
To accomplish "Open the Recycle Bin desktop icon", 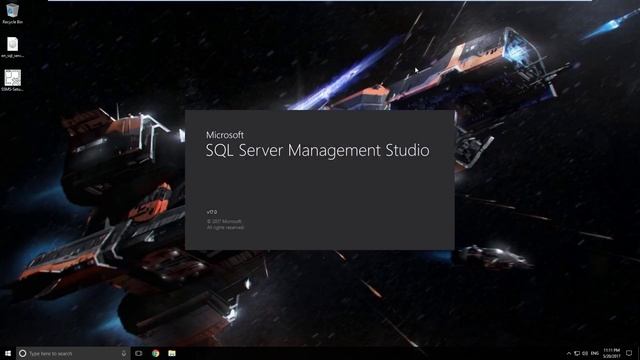I will tap(12, 13).
